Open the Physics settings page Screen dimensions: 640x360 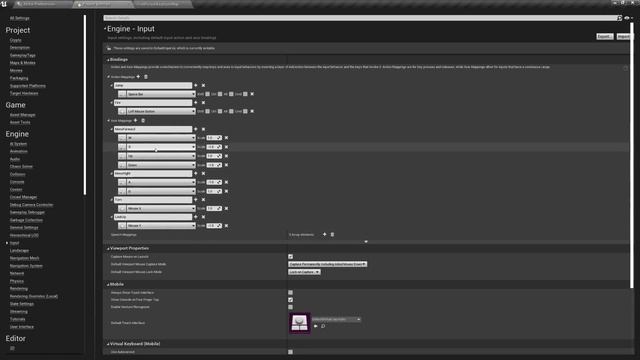click(x=16, y=281)
